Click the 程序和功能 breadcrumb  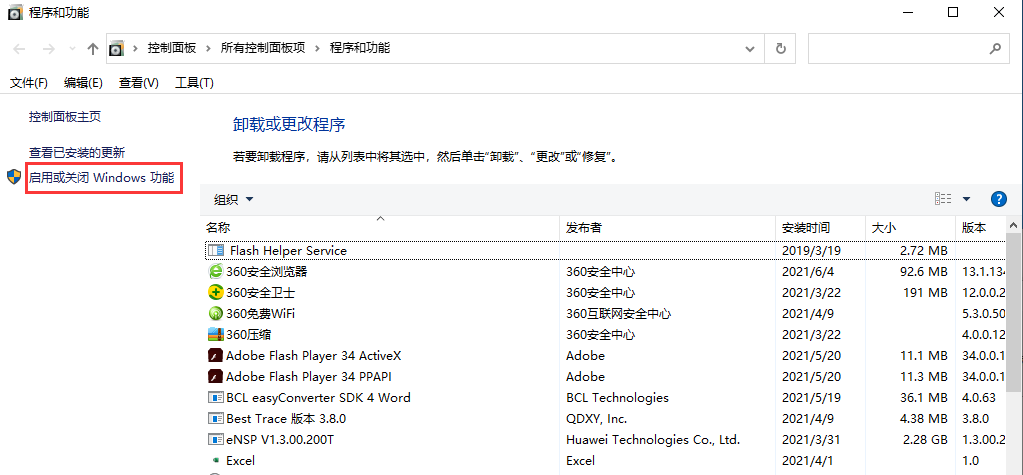point(360,48)
